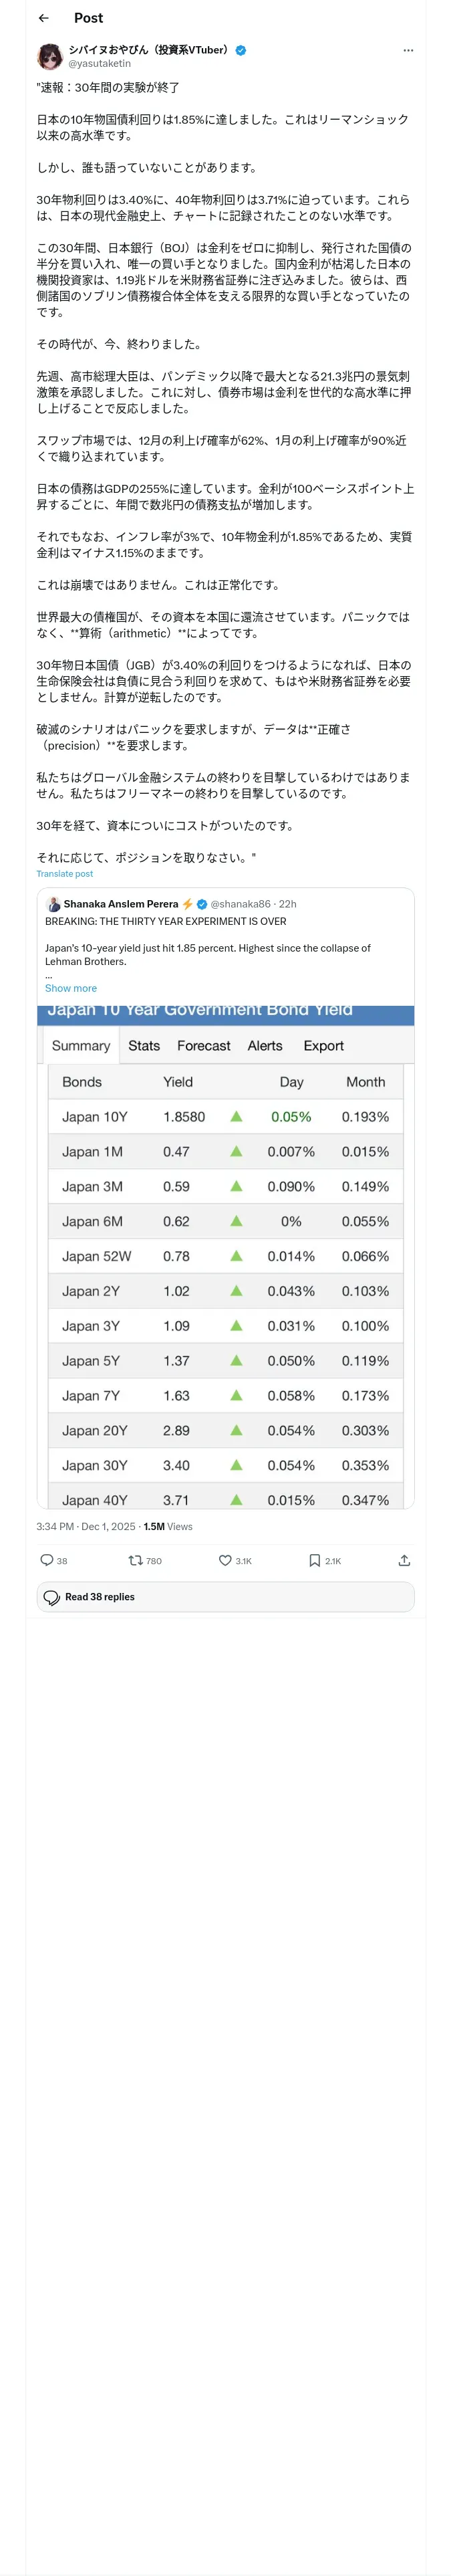
Task: Open the Forecast tab
Action: pos(204,1046)
